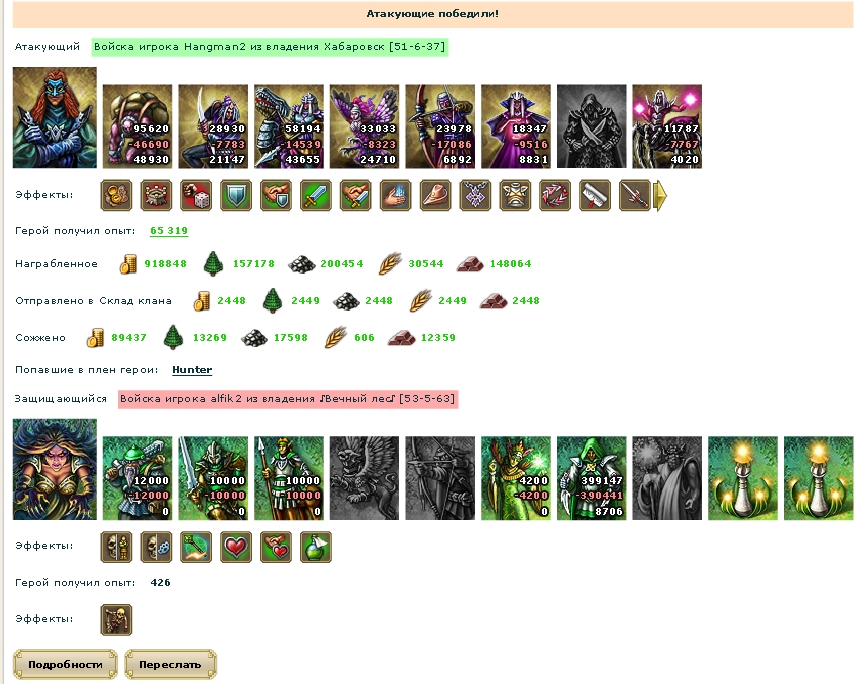This screenshot has height=684, width=859.
Task: Click the defender unit with 399147 troops
Action: (x=591, y=478)
